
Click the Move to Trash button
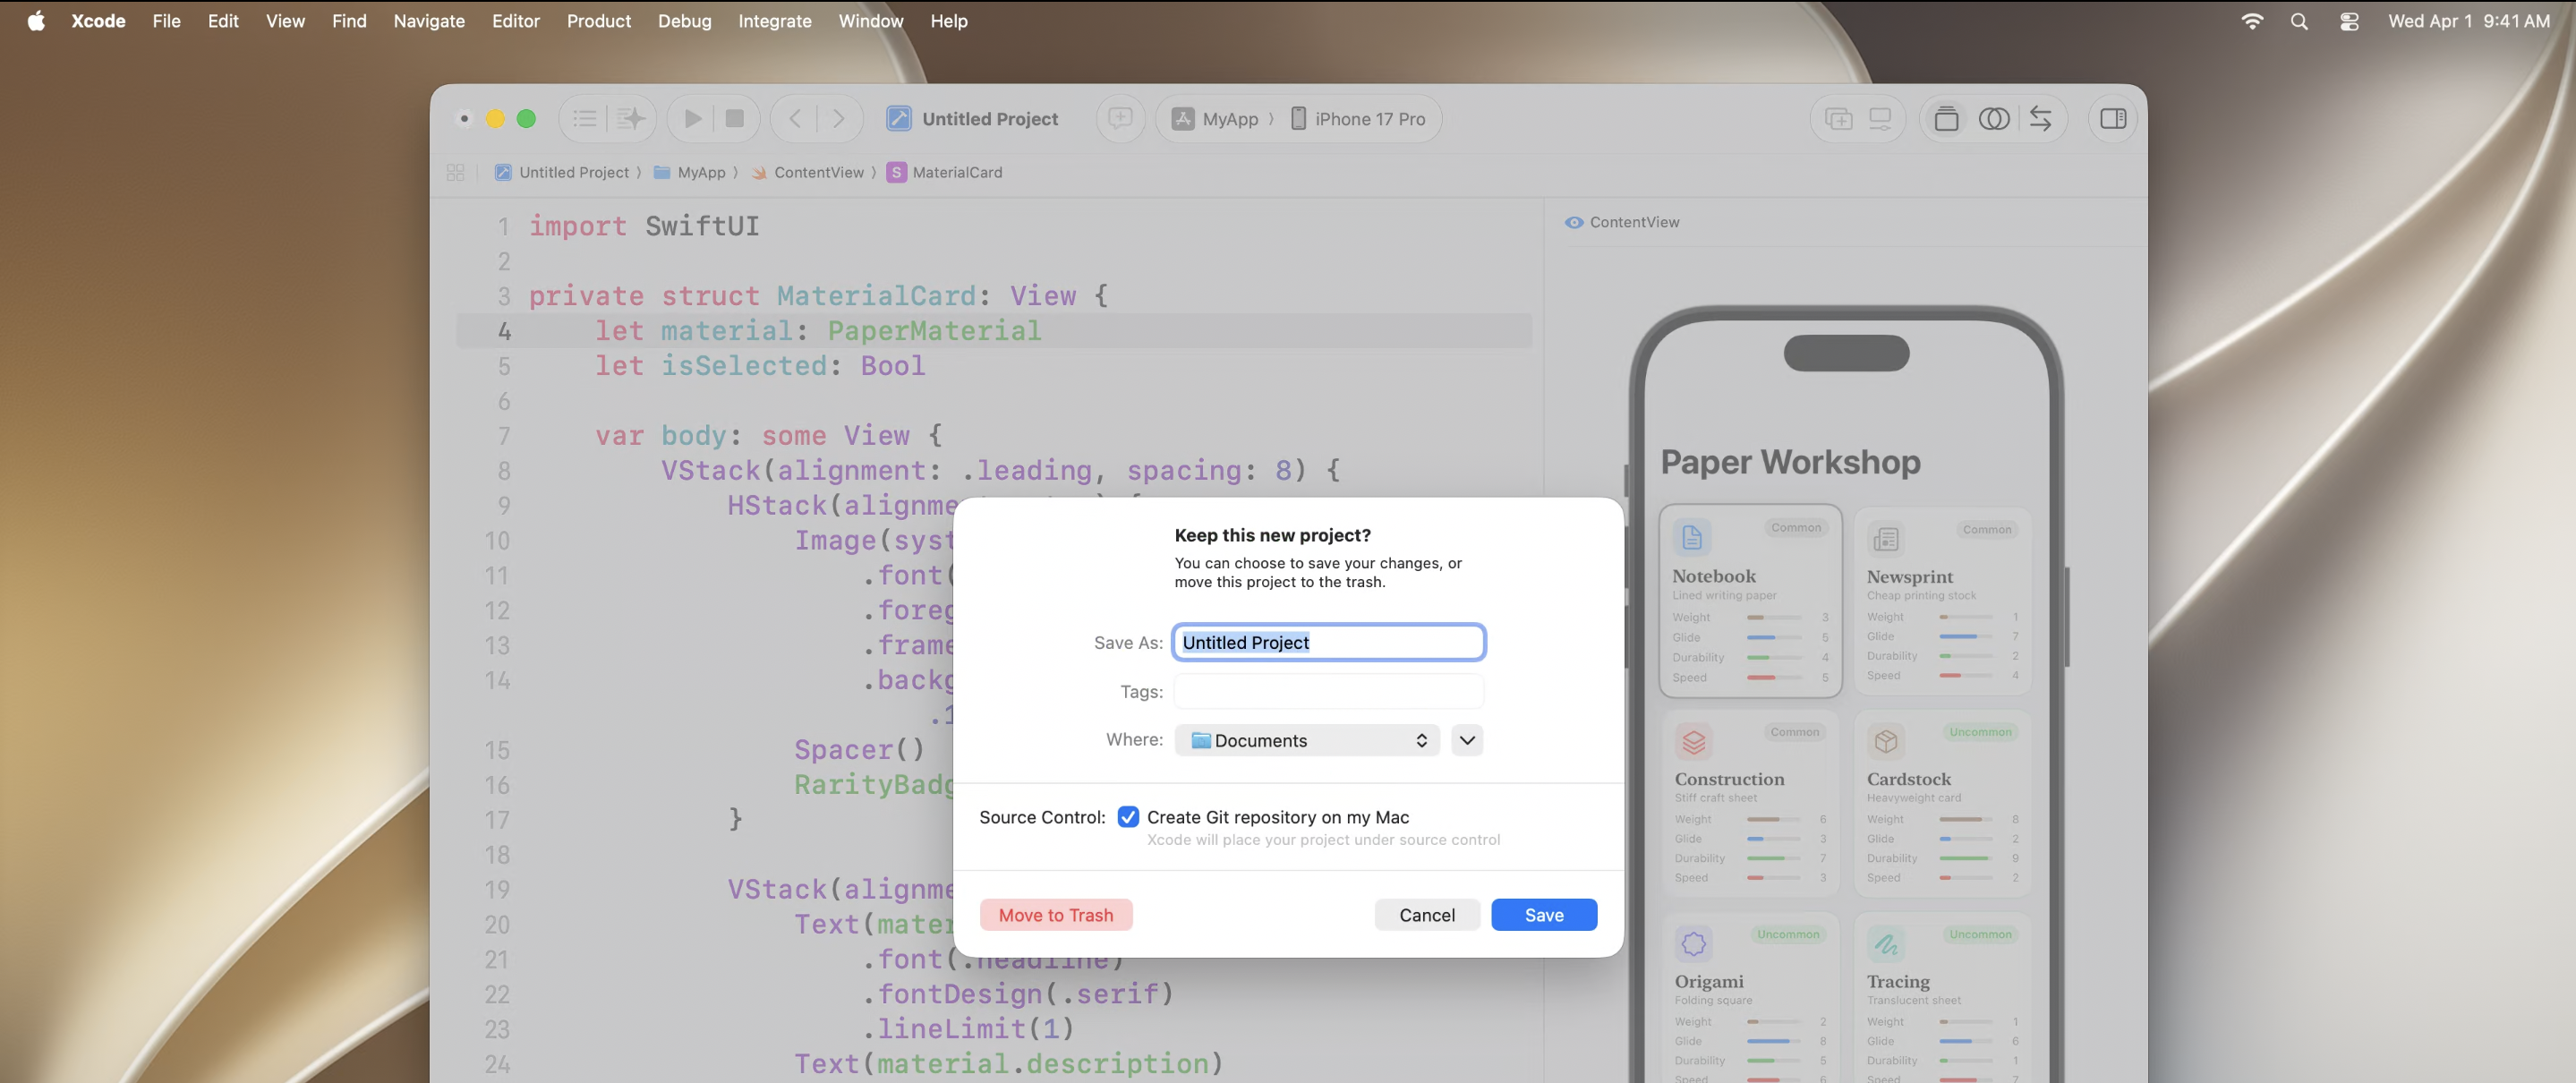(1055, 915)
